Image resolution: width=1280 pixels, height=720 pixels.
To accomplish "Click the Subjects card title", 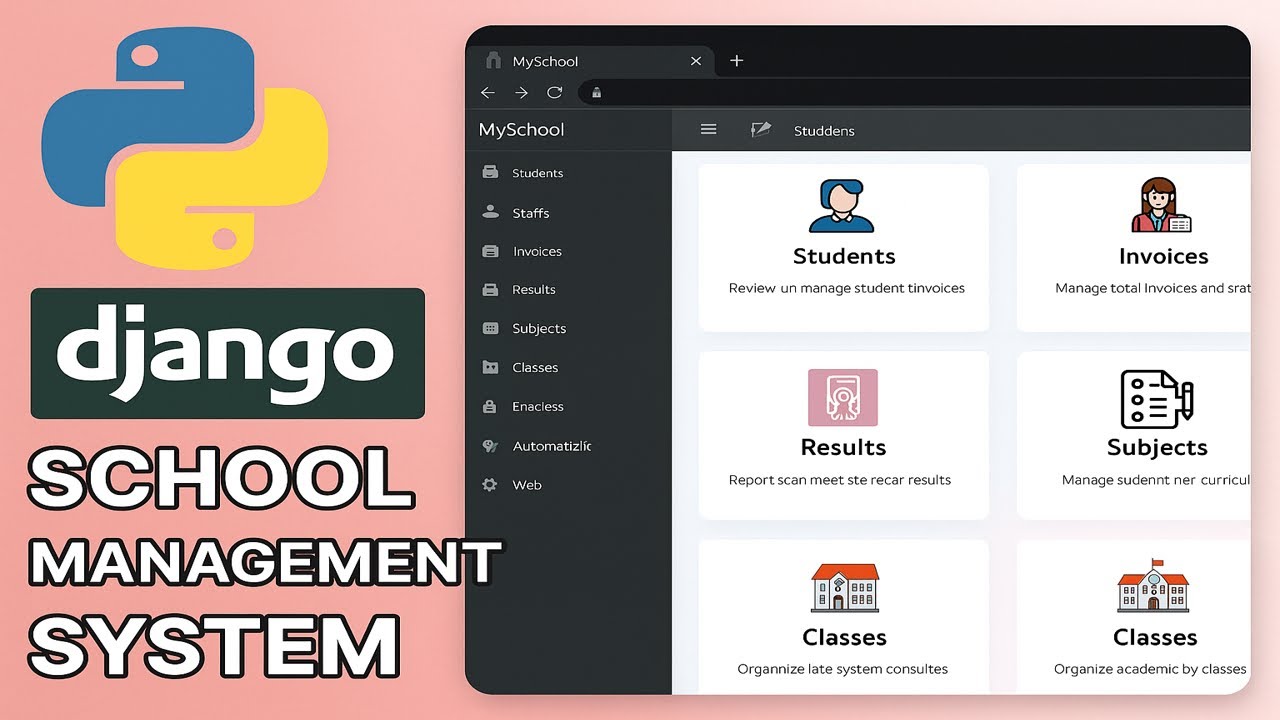I will point(1157,447).
